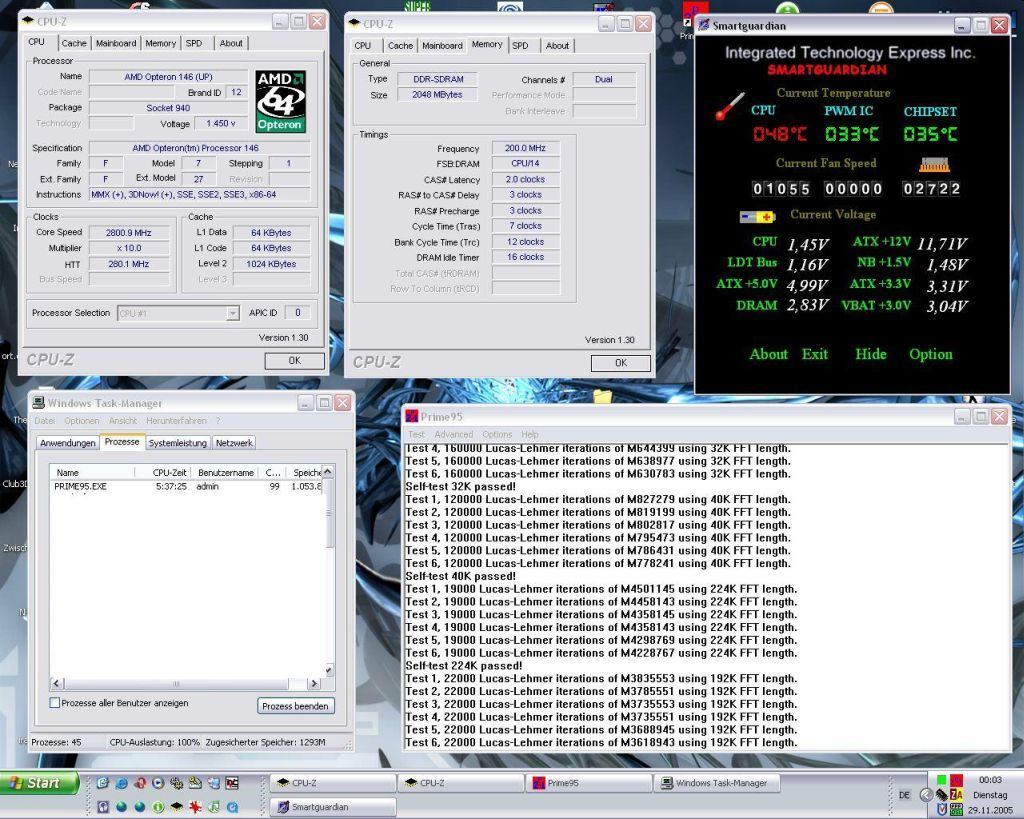Click the Core Speed value 2800.9 MHz
This screenshot has height=819, width=1024.
(x=129, y=233)
